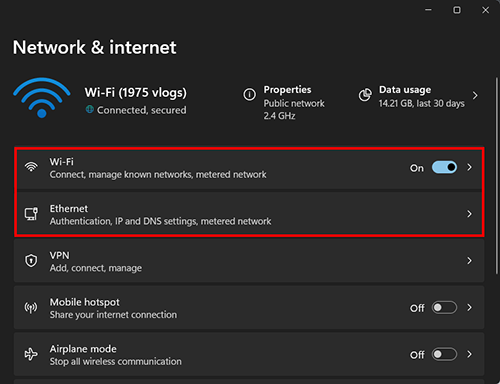The height and width of the screenshot is (384, 500).
Task: Click the Data usage pie chart icon
Action: (365, 95)
